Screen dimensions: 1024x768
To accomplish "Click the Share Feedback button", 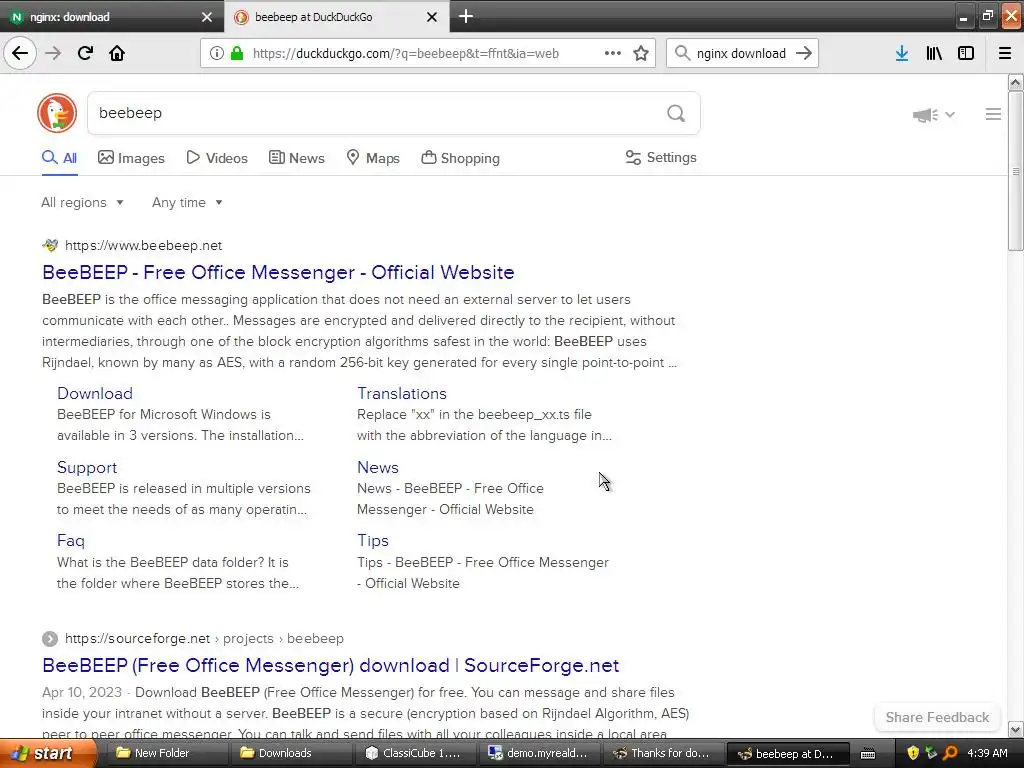I will tap(937, 717).
